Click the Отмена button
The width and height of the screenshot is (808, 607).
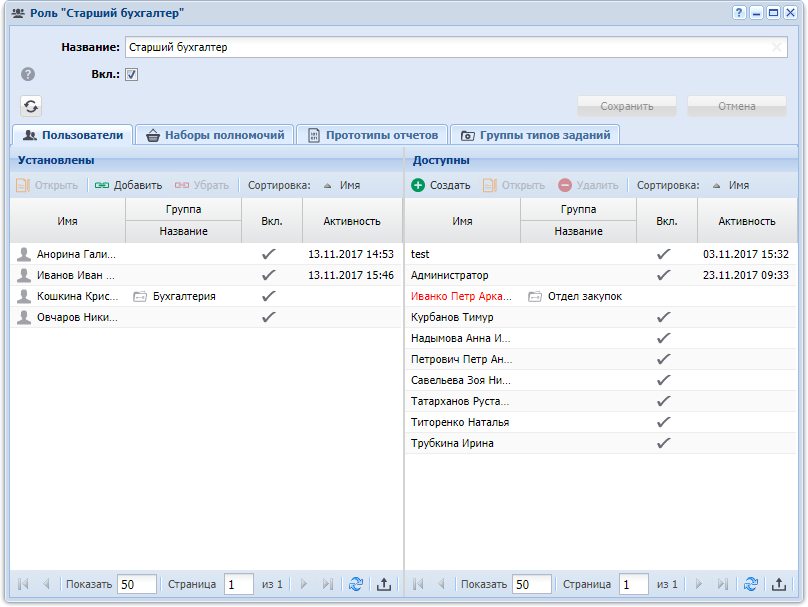click(x=737, y=106)
